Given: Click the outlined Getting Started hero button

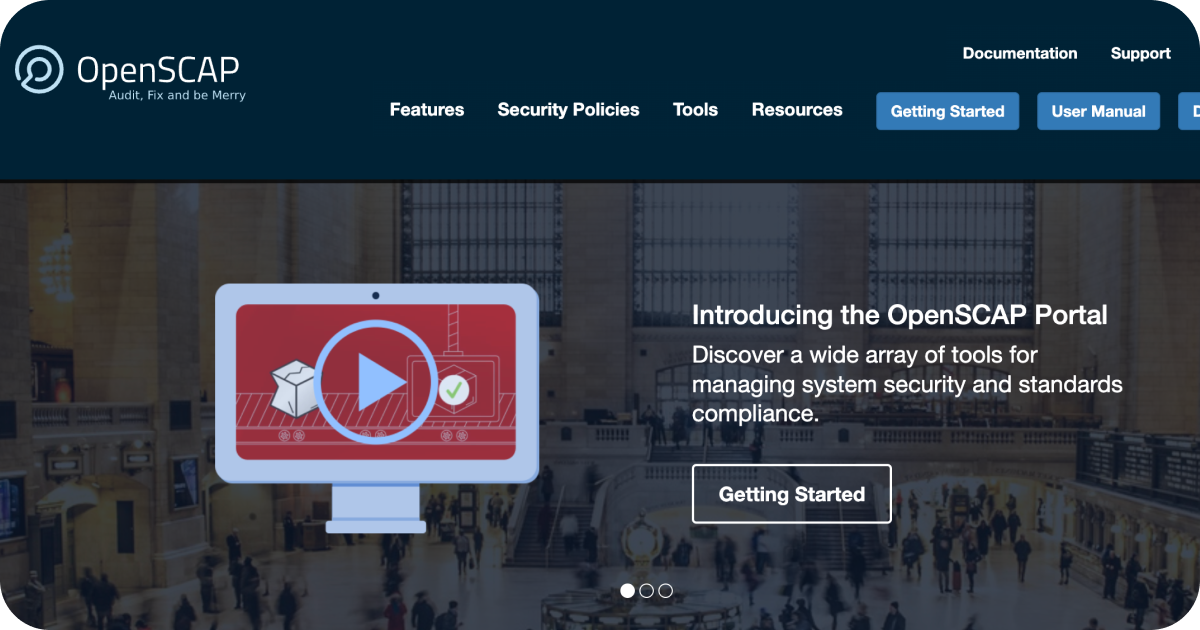Looking at the screenshot, I should pos(792,494).
